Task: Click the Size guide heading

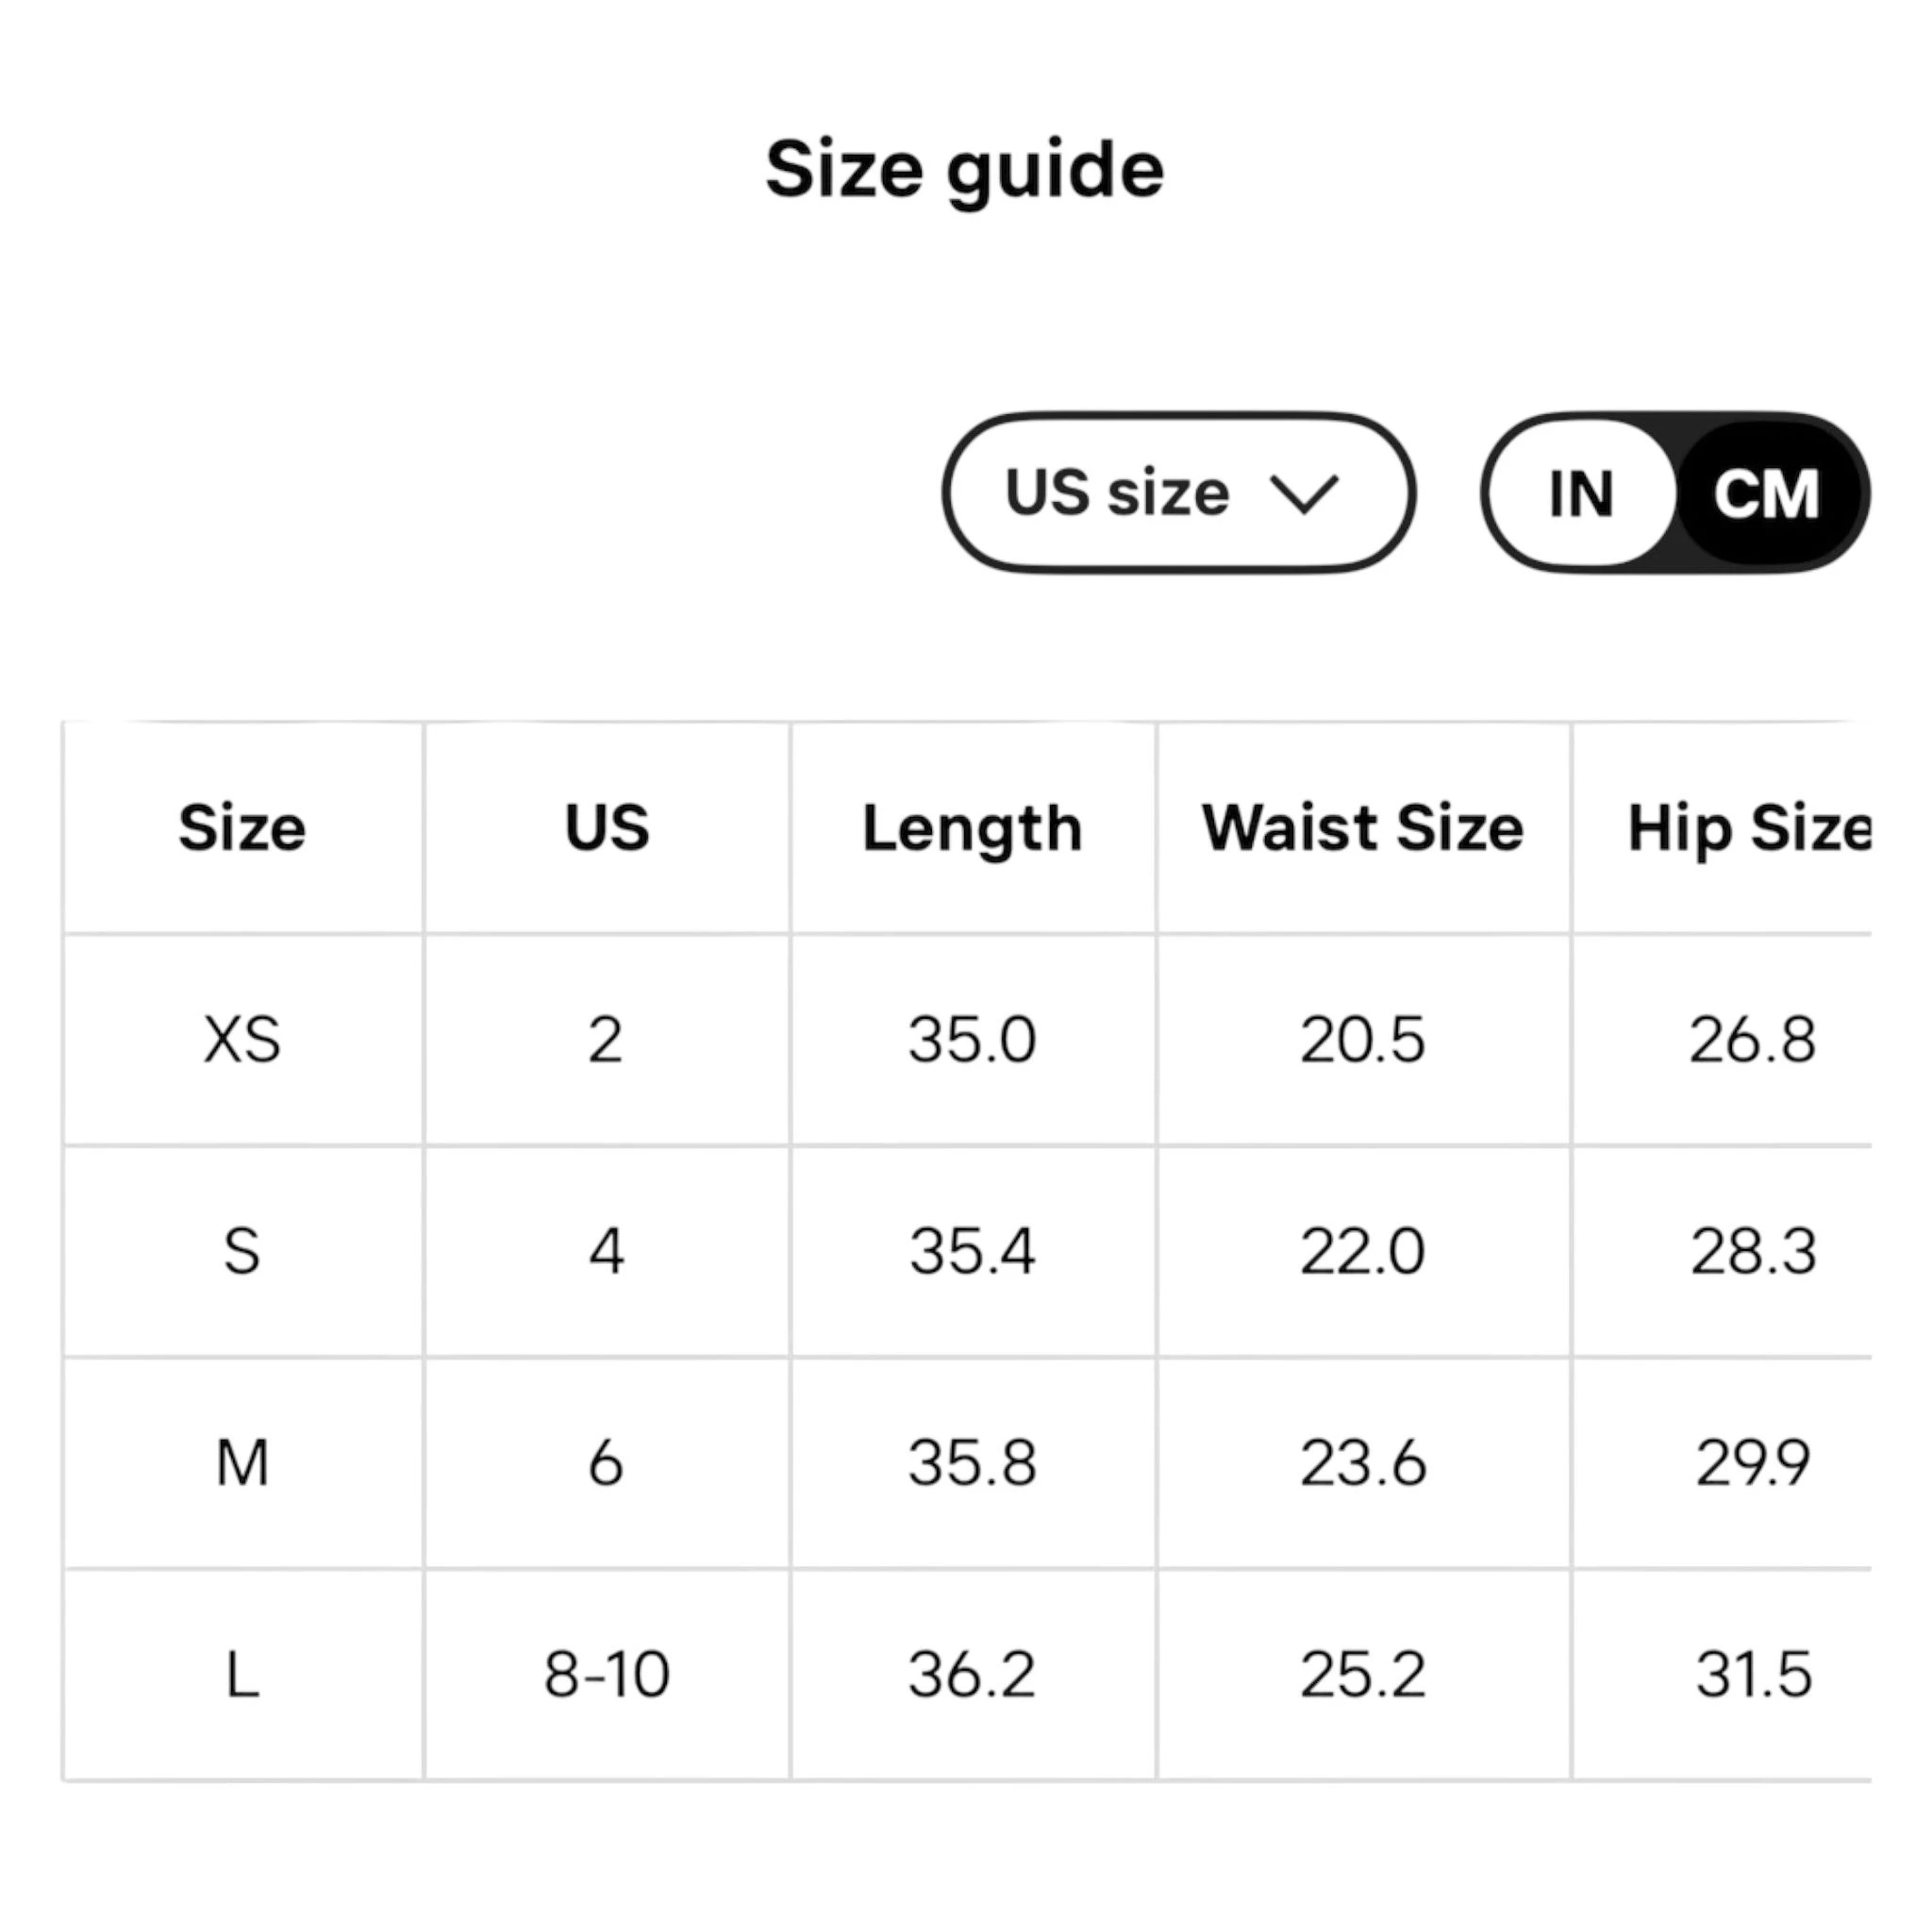Action: pyautogui.click(x=964, y=170)
